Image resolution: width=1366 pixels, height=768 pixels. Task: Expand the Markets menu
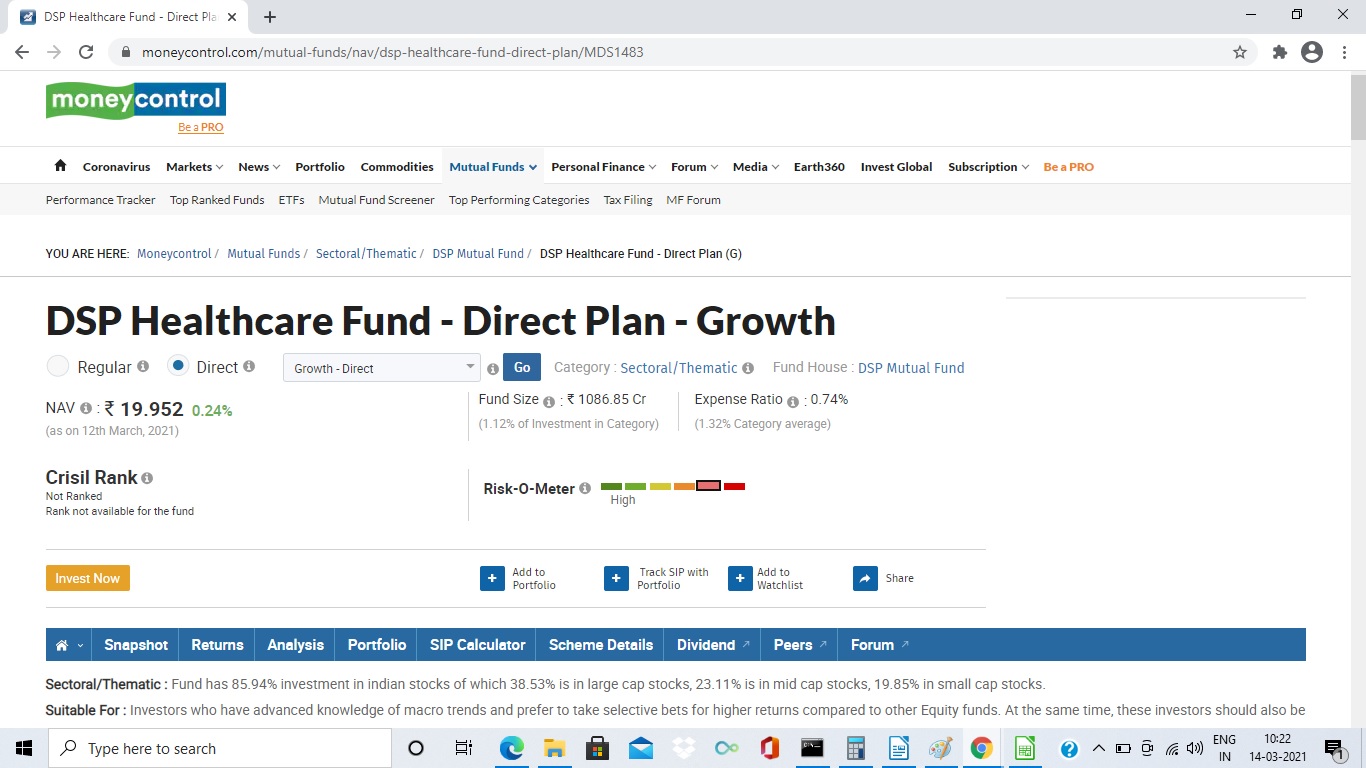tap(194, 167)
